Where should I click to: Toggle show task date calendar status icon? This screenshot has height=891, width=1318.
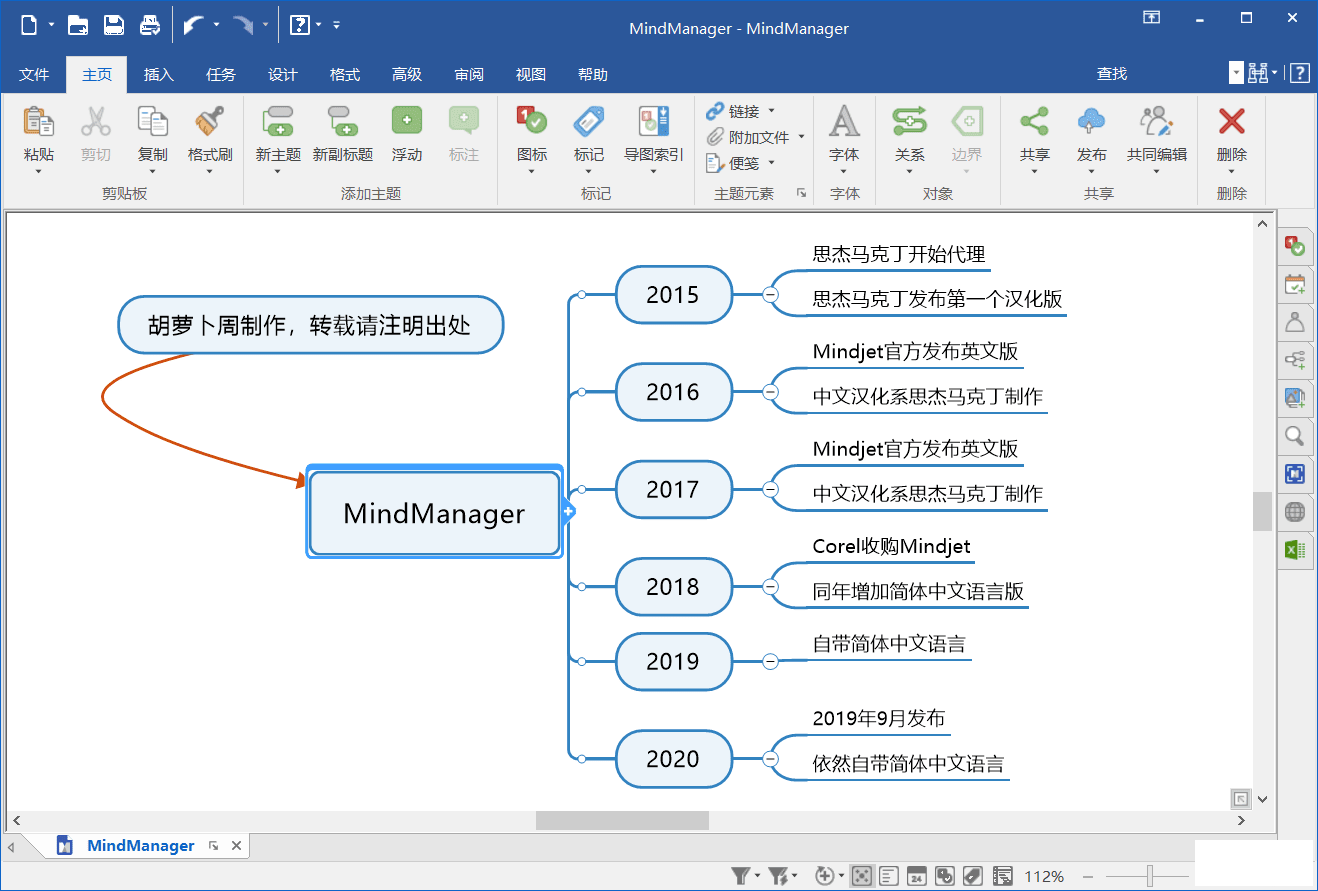(x=916, y=876)
